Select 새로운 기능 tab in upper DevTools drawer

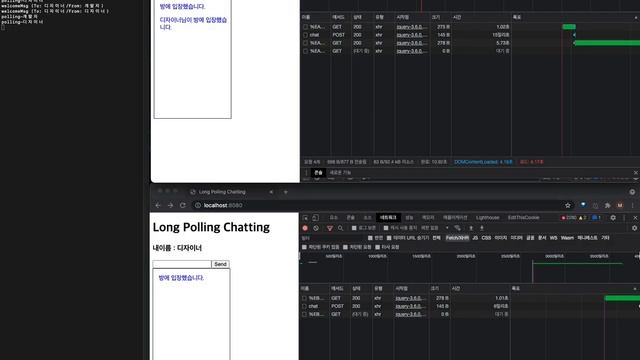click(x=340, y=173)
